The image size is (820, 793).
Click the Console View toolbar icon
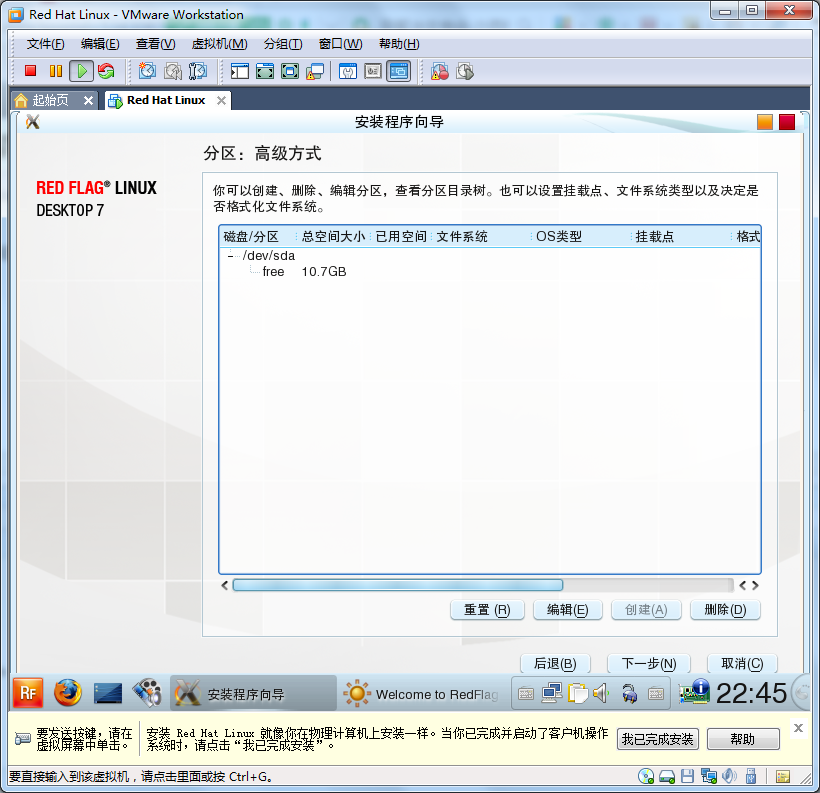pos(398,71)
